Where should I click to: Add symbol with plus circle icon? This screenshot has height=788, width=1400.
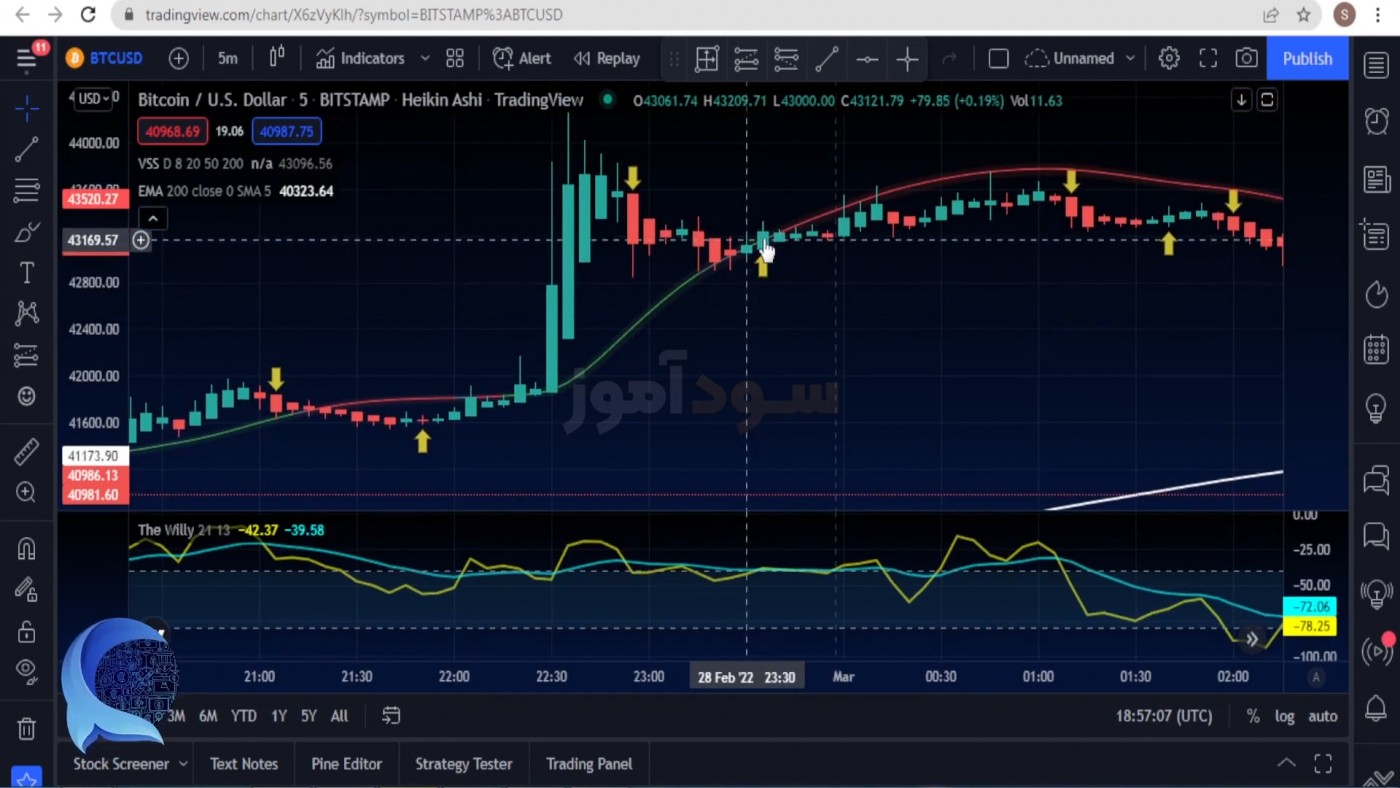pos(178,58)
